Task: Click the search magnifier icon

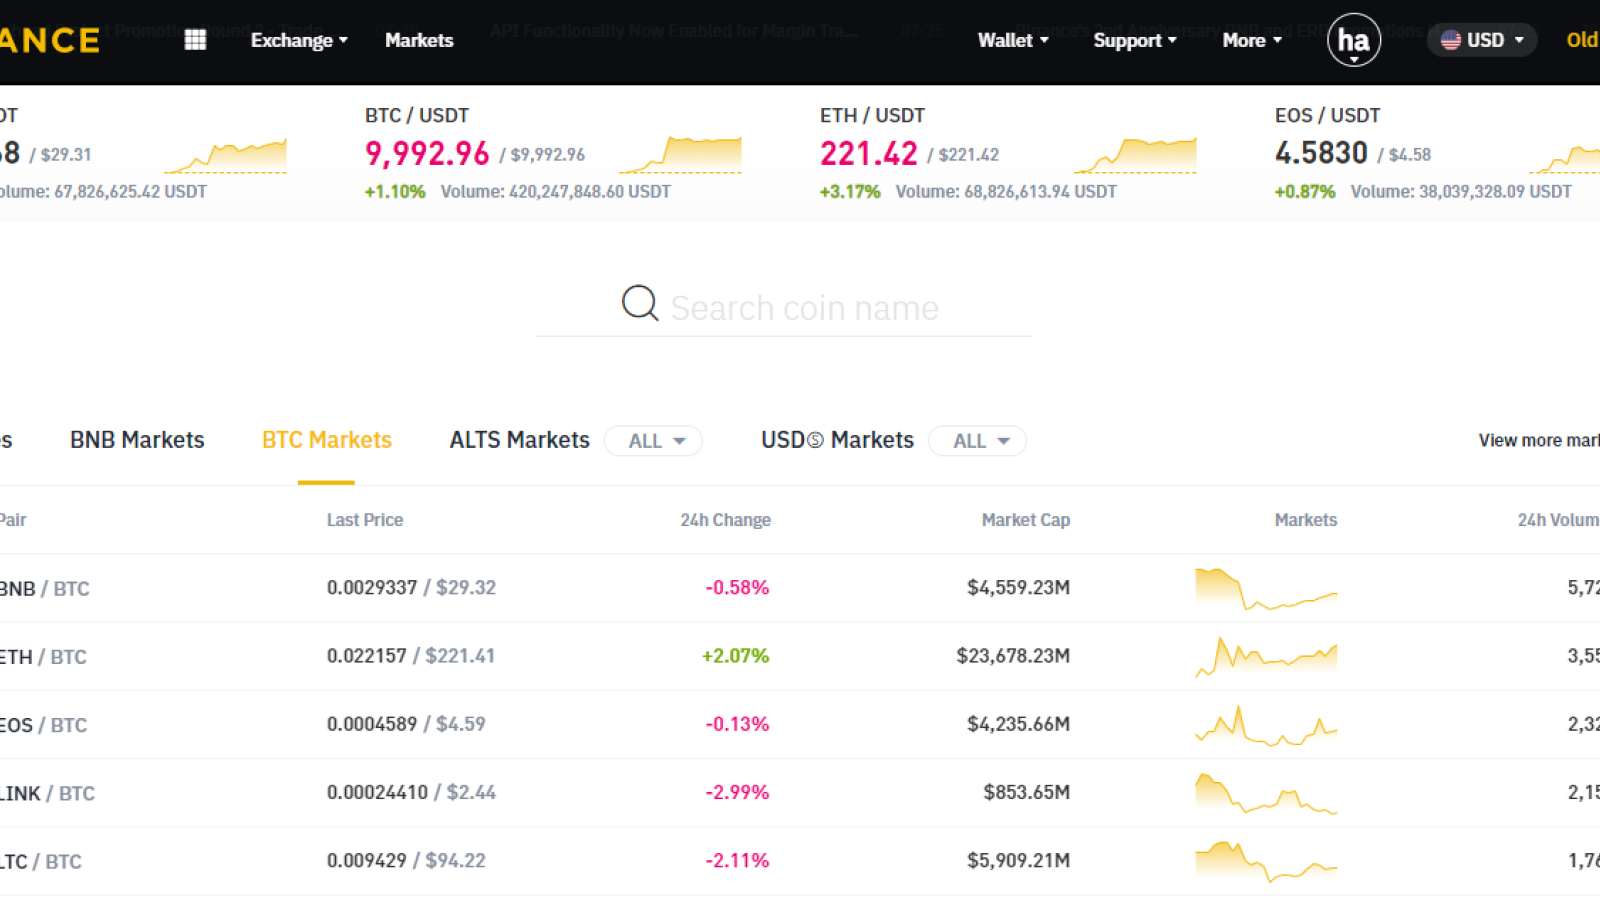Action: pos(640,303)
